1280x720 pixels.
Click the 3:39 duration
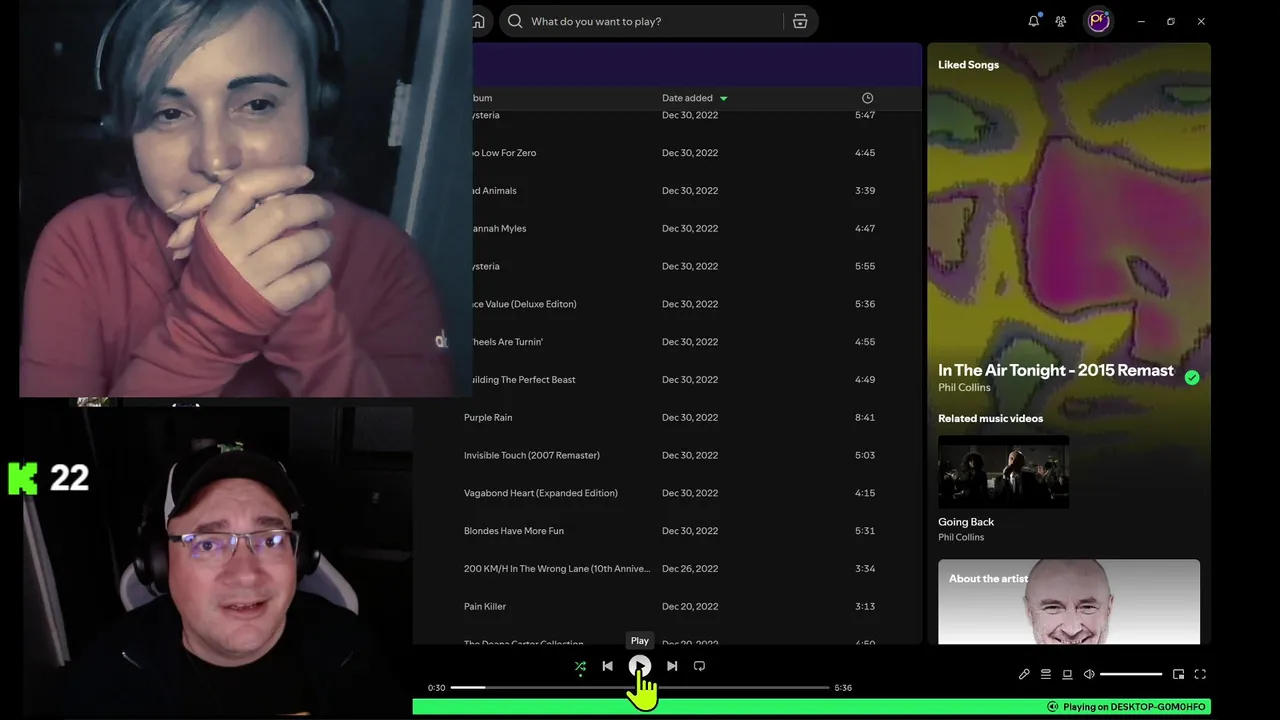865,191
